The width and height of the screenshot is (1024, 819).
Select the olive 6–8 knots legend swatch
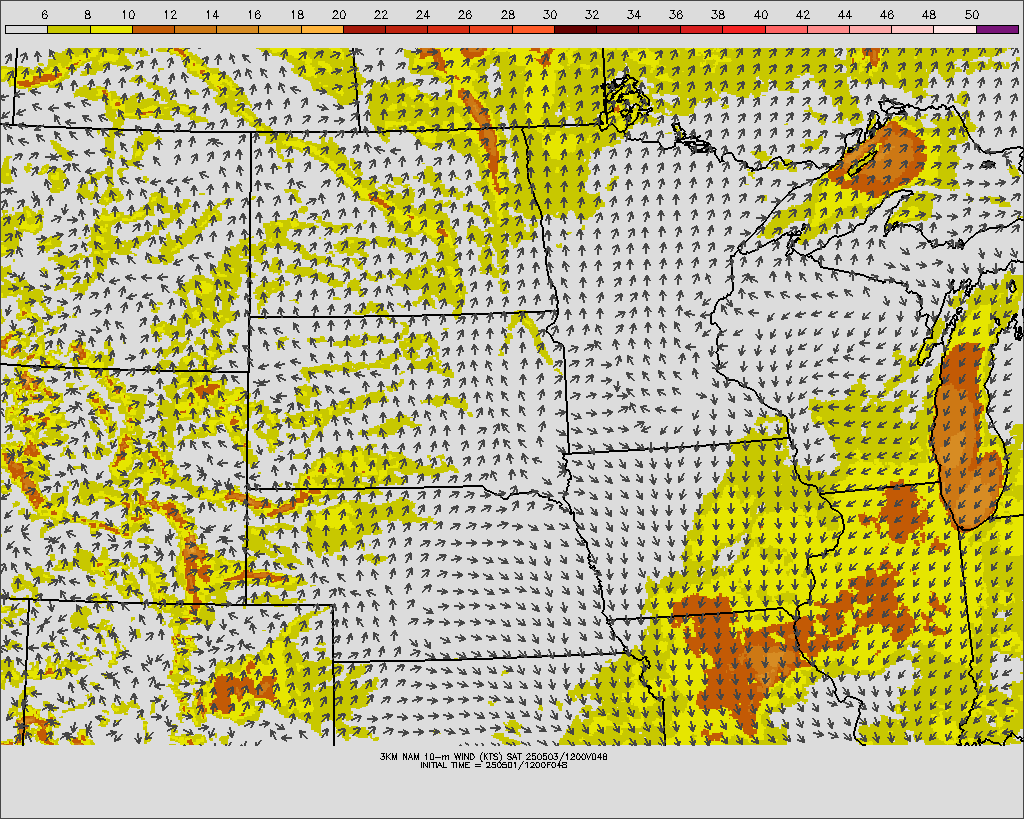click(69, 29)
